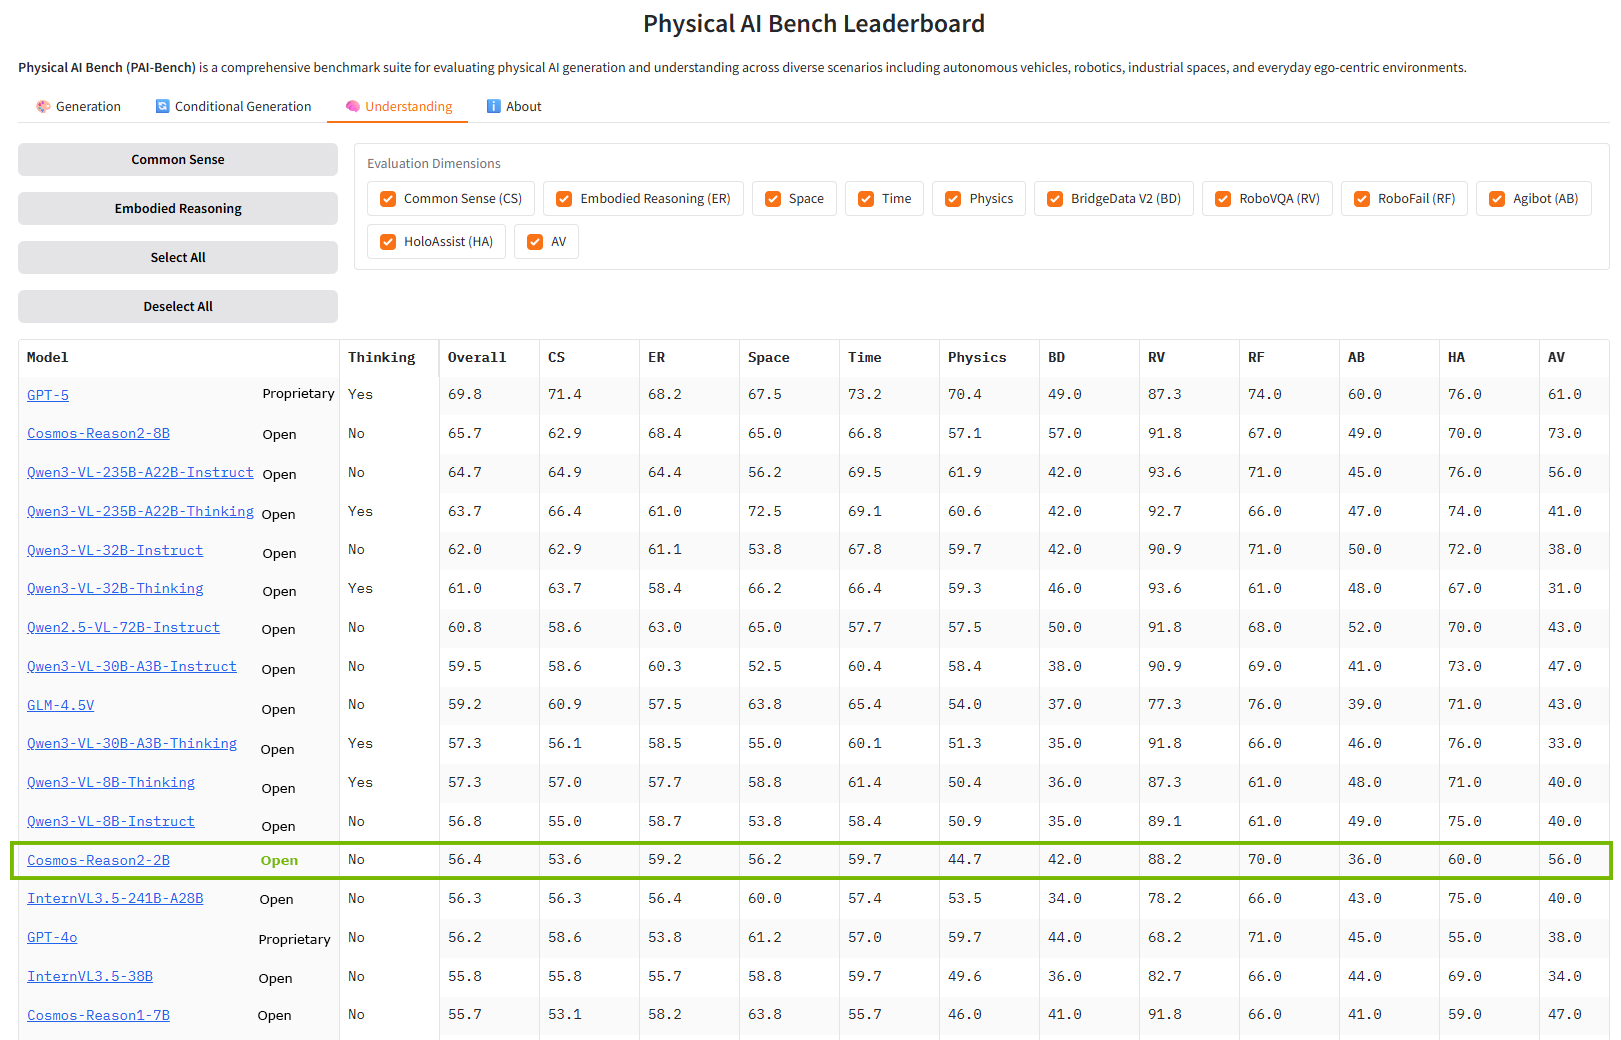The image size is (1621, 1040).
Task: Uncheck the Common Sense (CS) dimension
Action: (387, 198)
